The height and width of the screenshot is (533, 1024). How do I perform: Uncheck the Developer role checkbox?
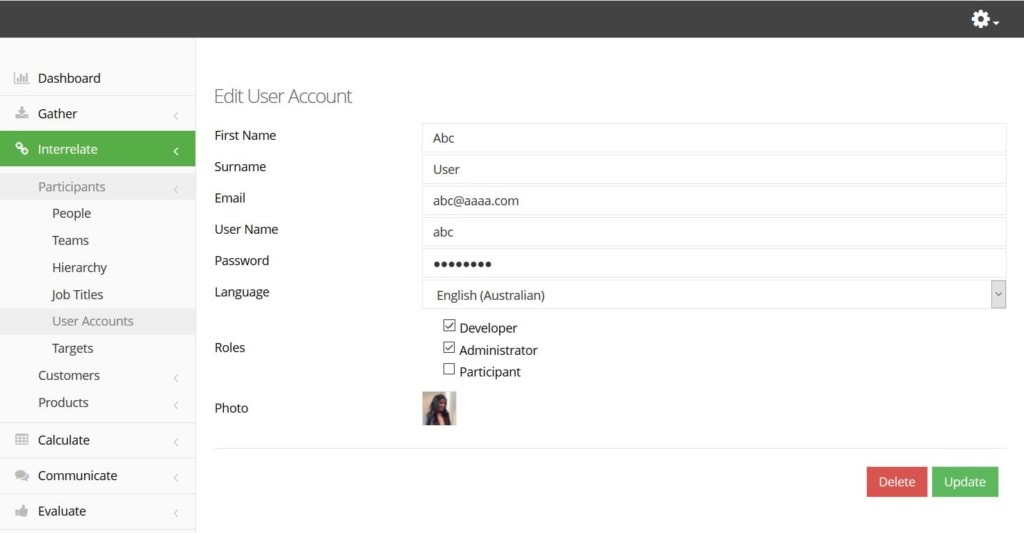pos(449,325)
